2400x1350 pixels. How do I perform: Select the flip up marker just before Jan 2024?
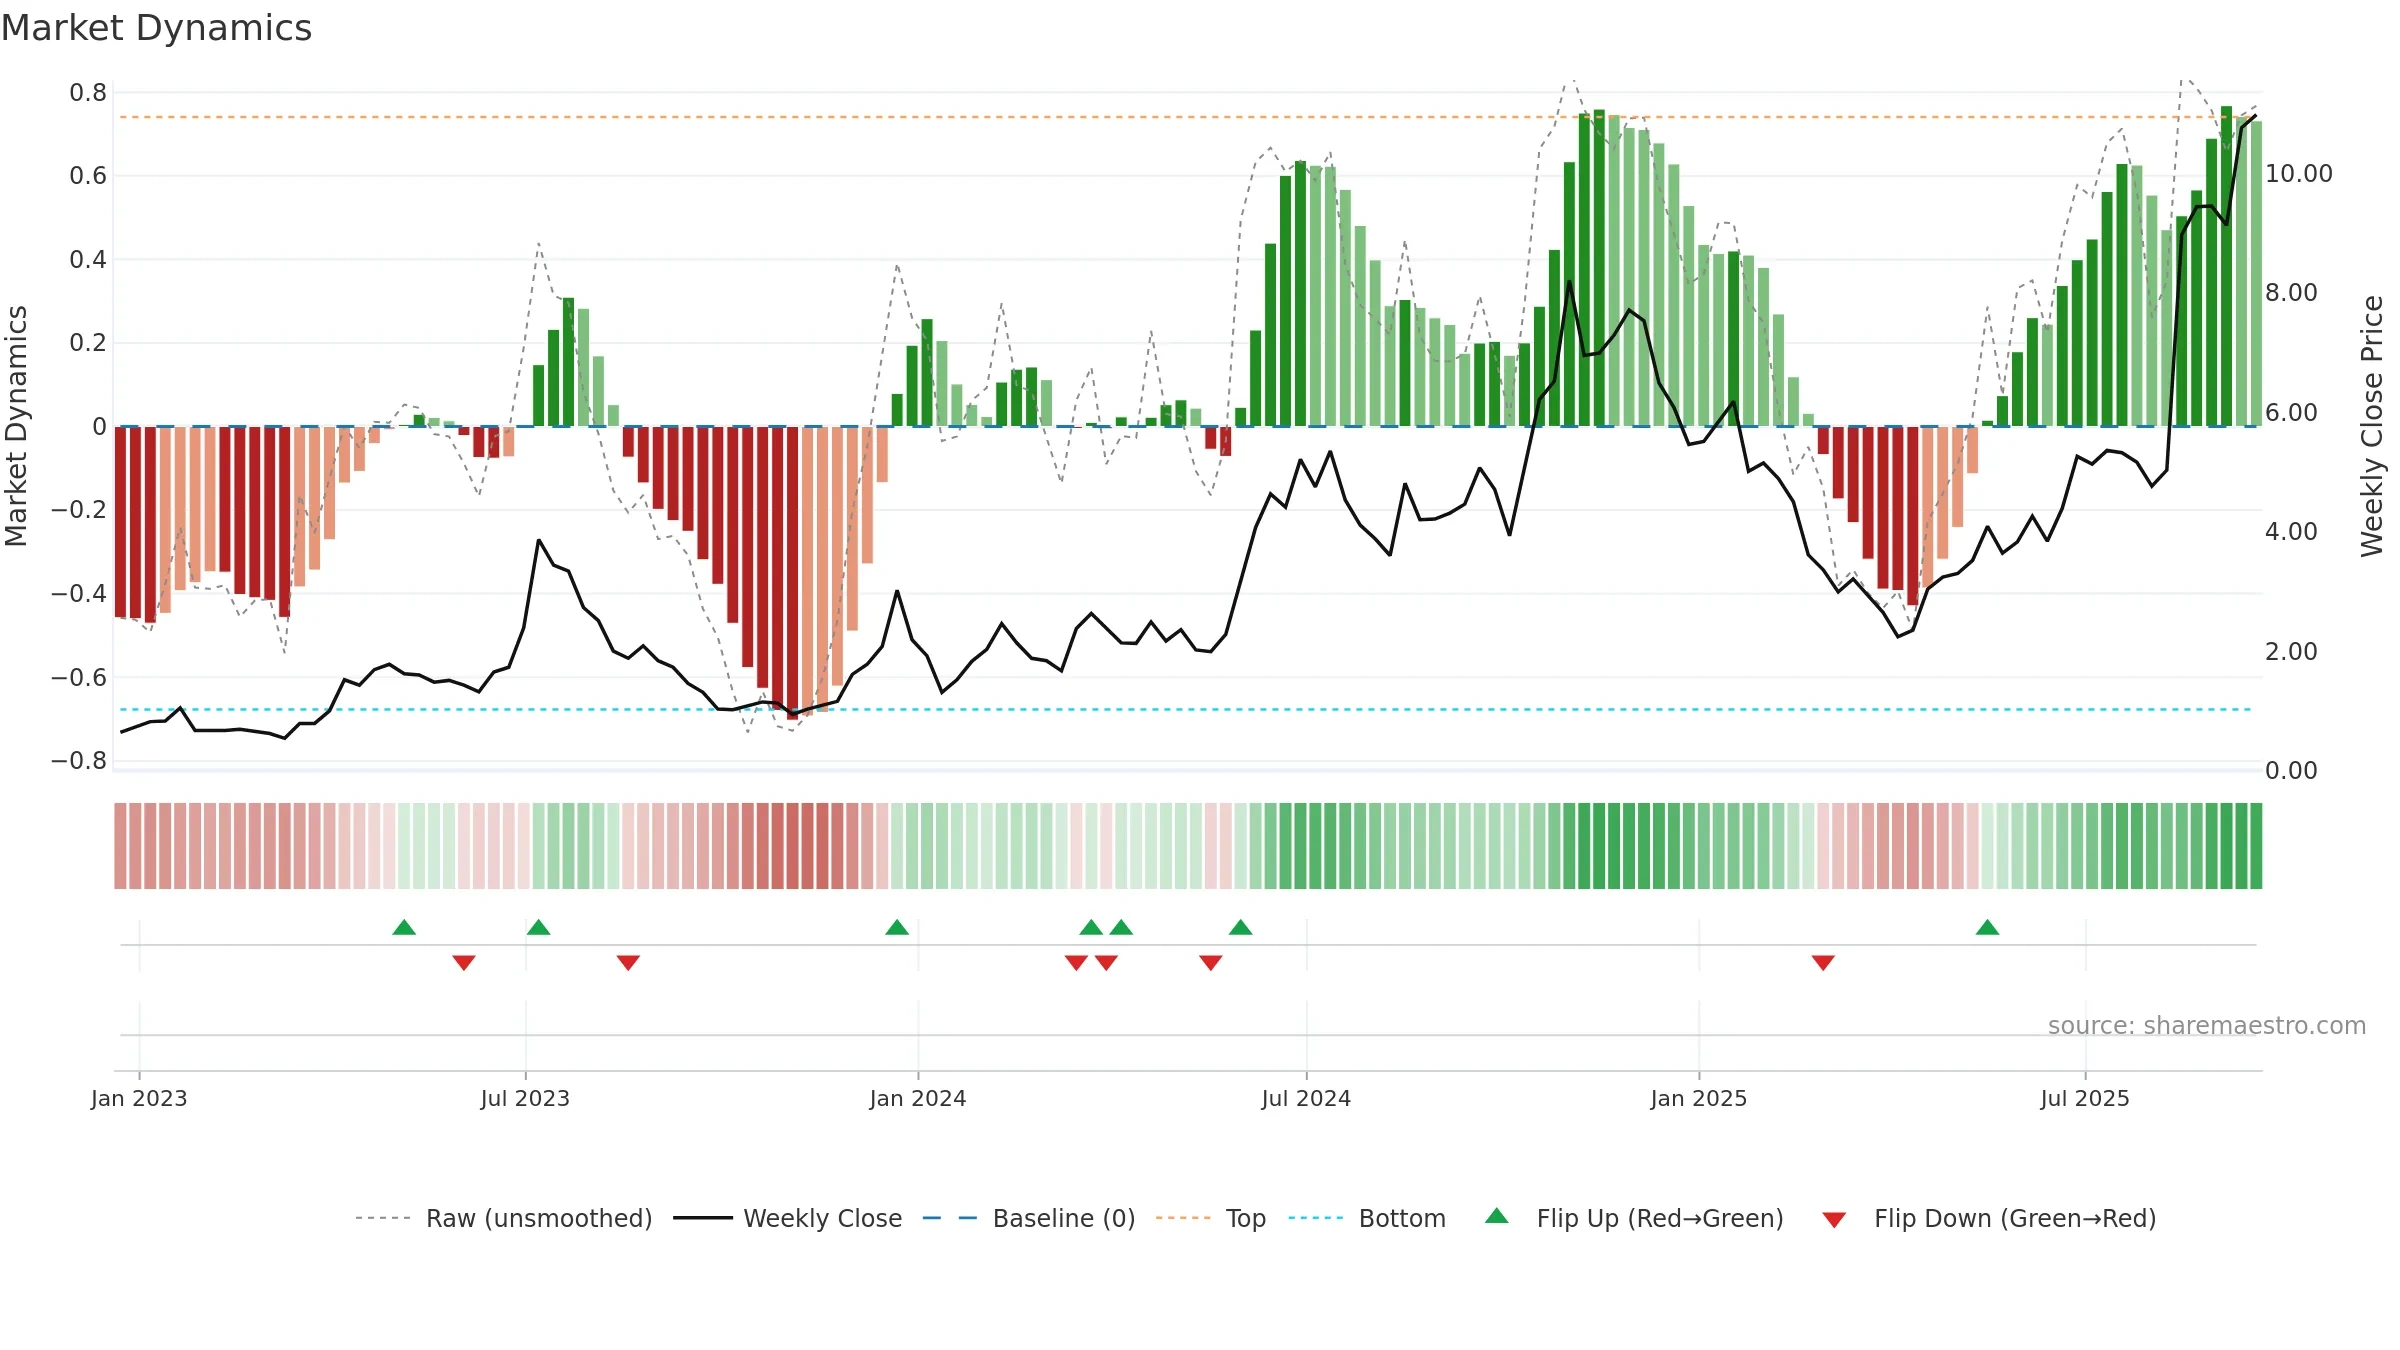click(897, 927)
